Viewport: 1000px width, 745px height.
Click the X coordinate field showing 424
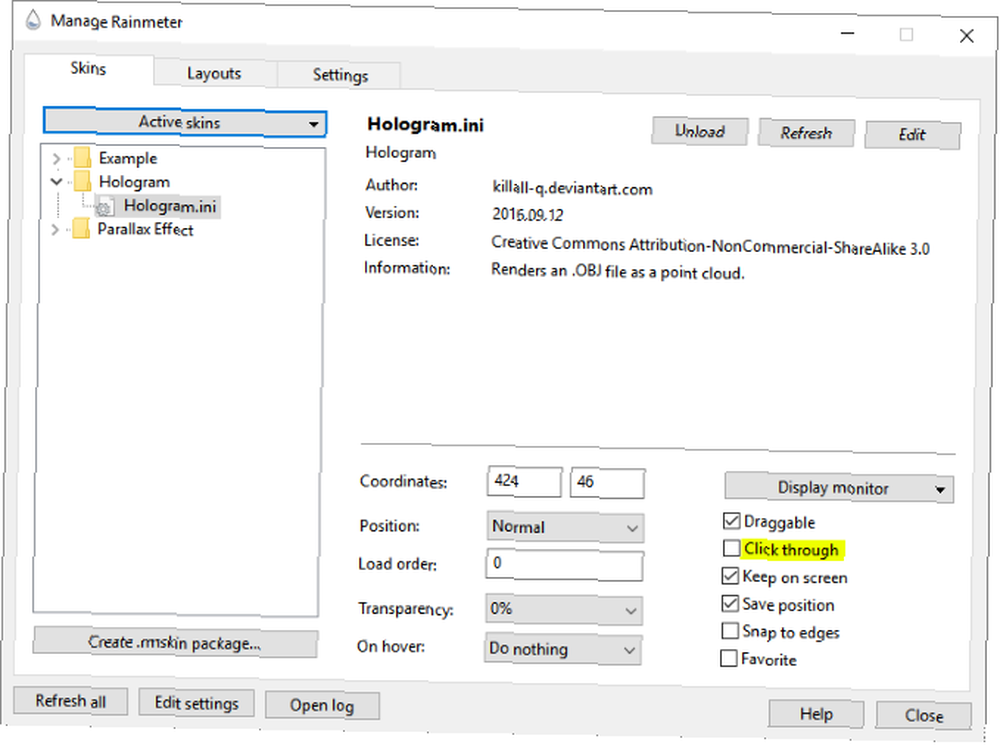[x=524, y=481]
